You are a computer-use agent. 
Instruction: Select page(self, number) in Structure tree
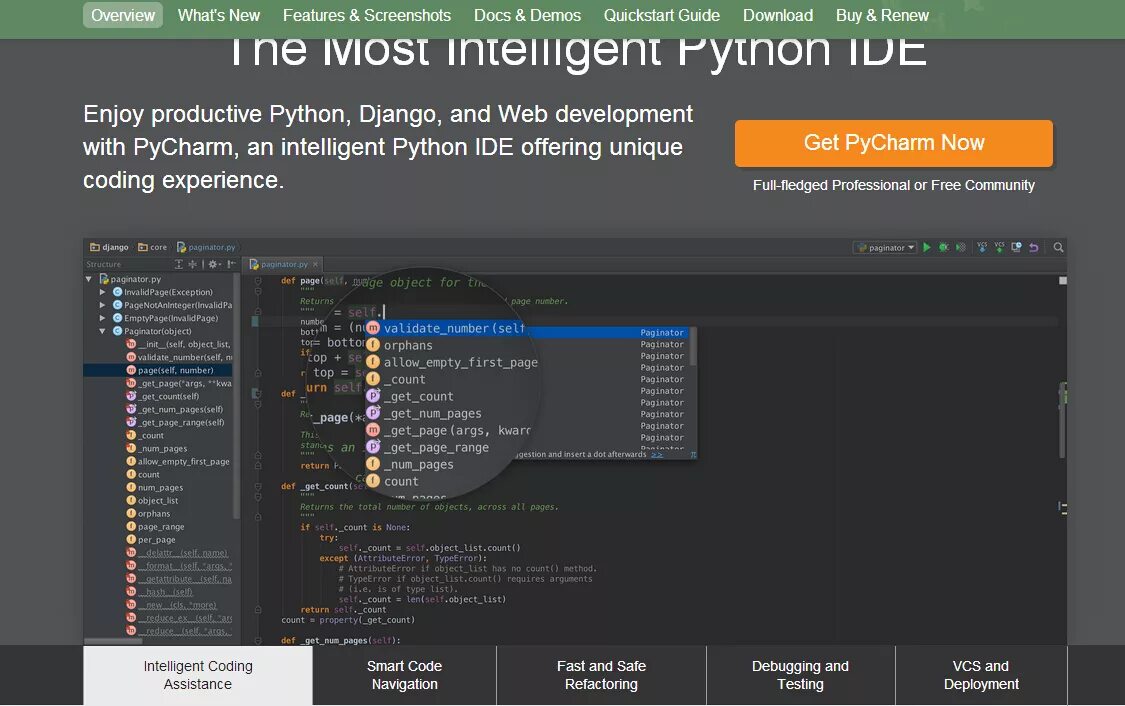[x=159, y=370]
